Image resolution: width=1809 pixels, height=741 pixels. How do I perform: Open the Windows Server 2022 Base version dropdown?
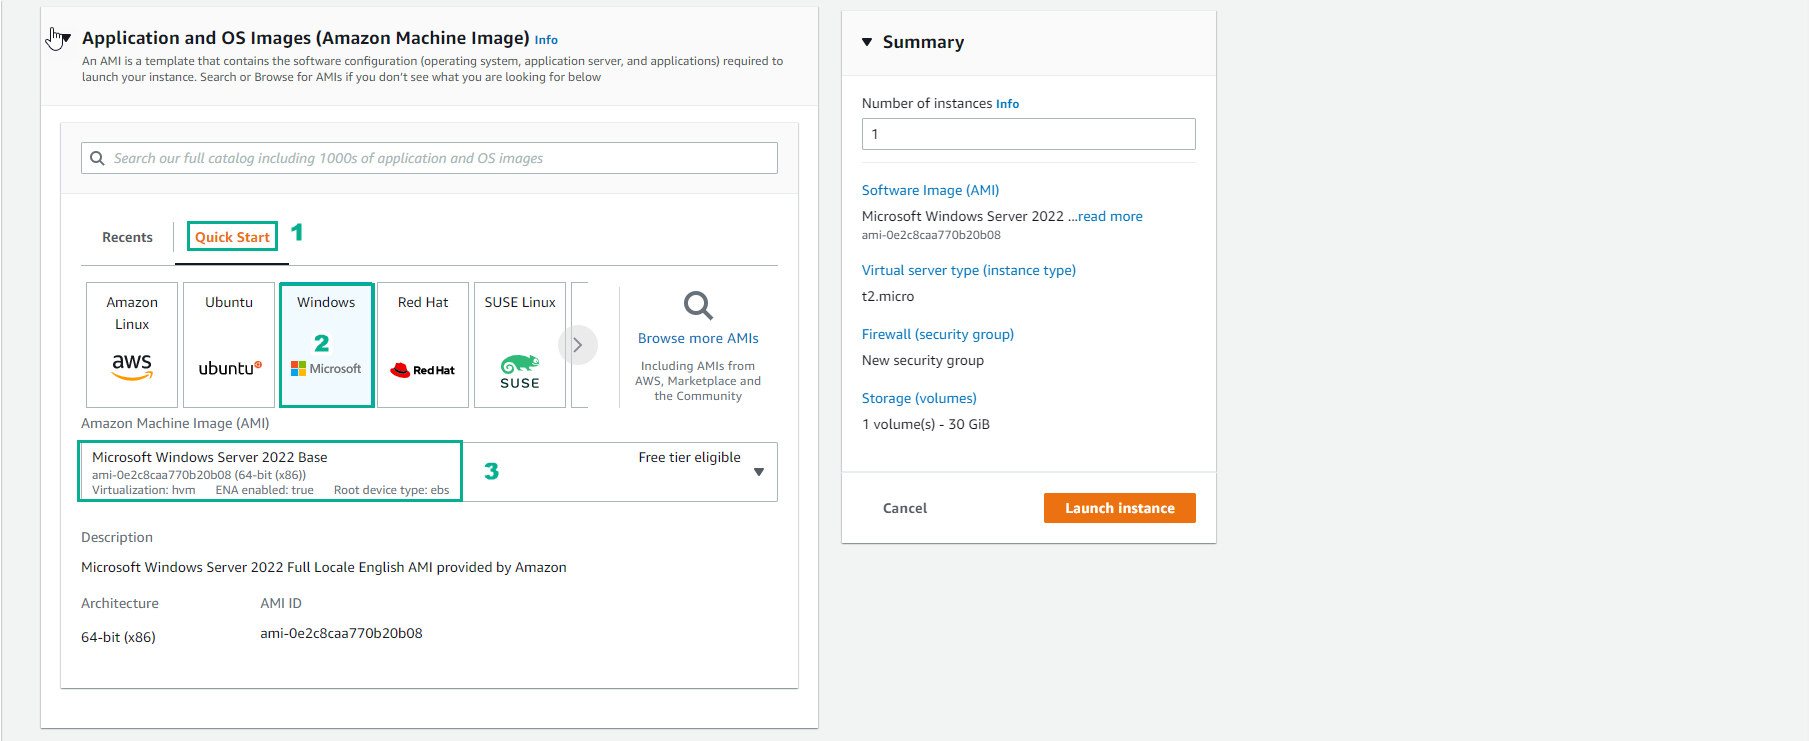click(x=758, y=471)
